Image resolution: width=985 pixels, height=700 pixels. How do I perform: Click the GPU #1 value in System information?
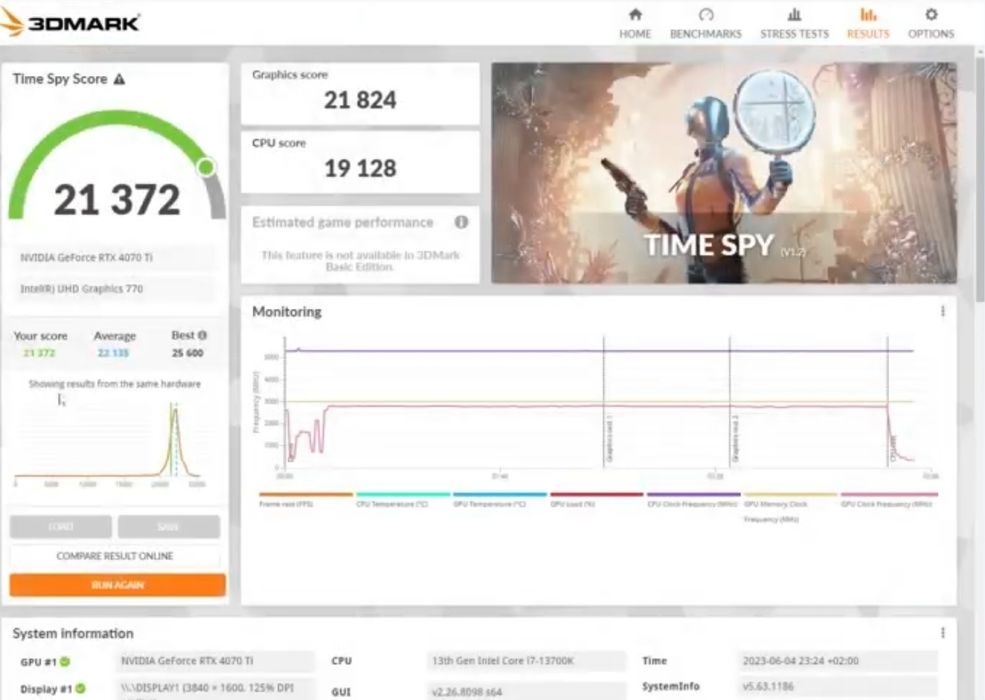click(x=215, y=661)
